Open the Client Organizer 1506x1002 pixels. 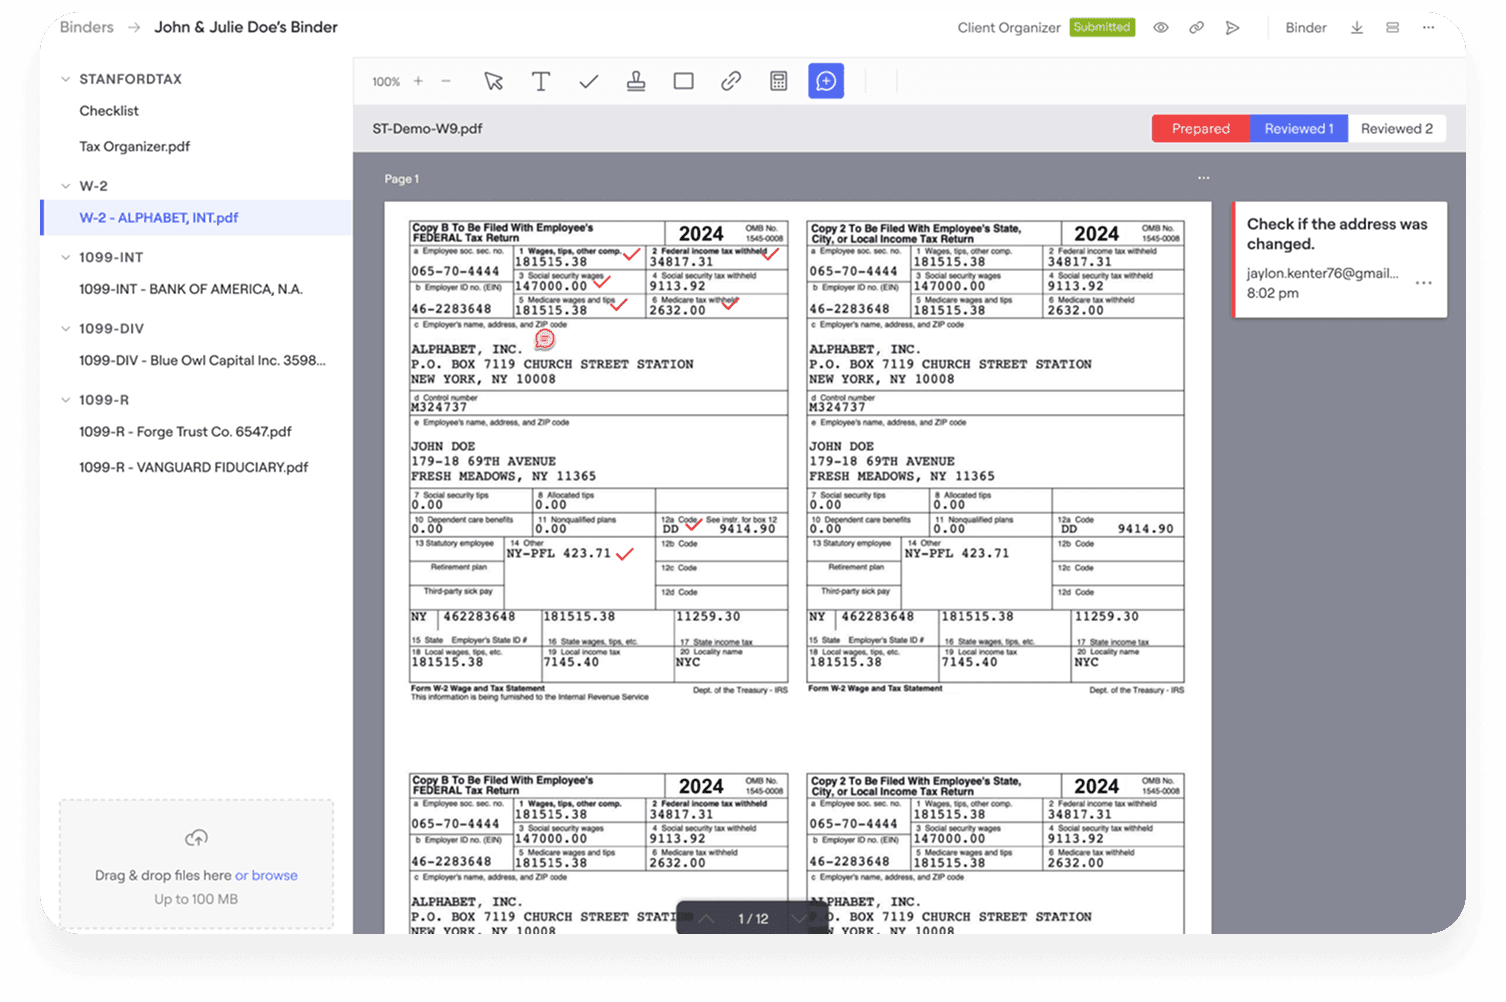[1009, 28]
